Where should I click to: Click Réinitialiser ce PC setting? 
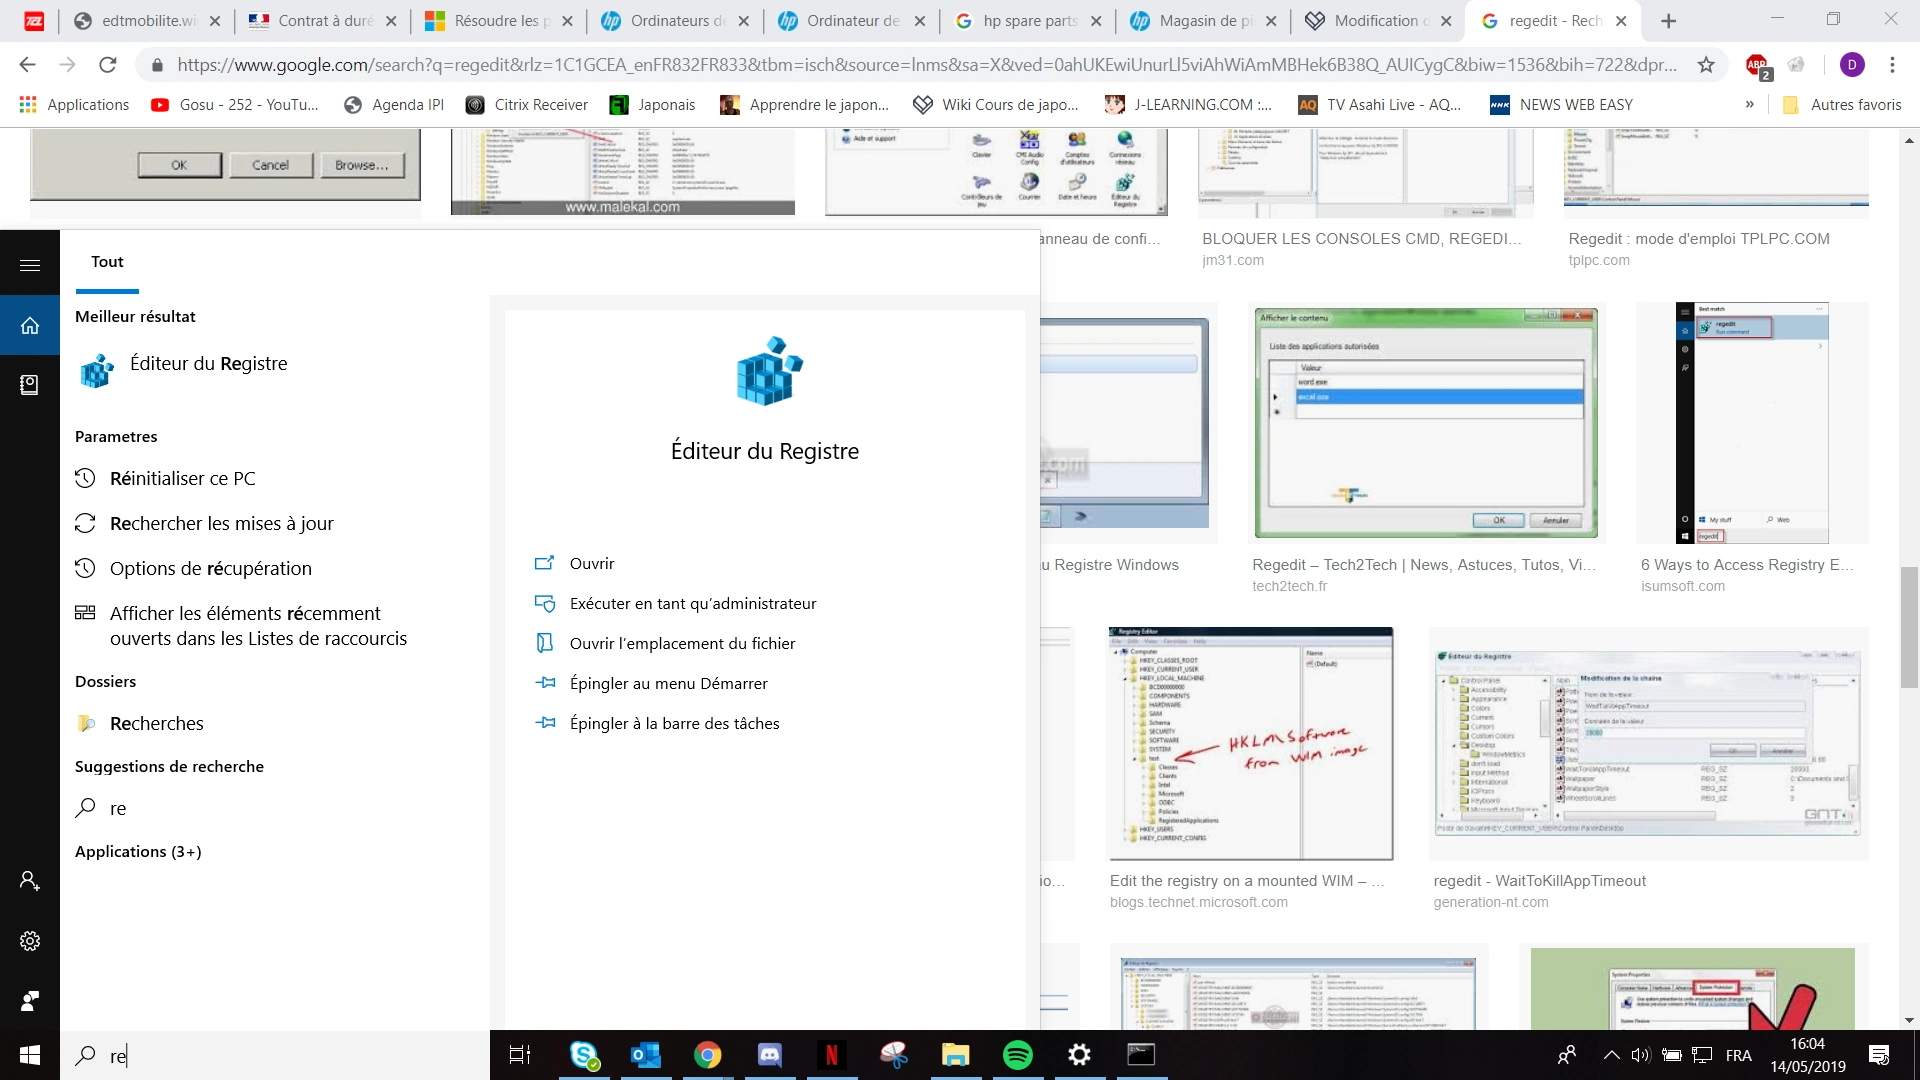pyautogui.click(x=182, y=478)
